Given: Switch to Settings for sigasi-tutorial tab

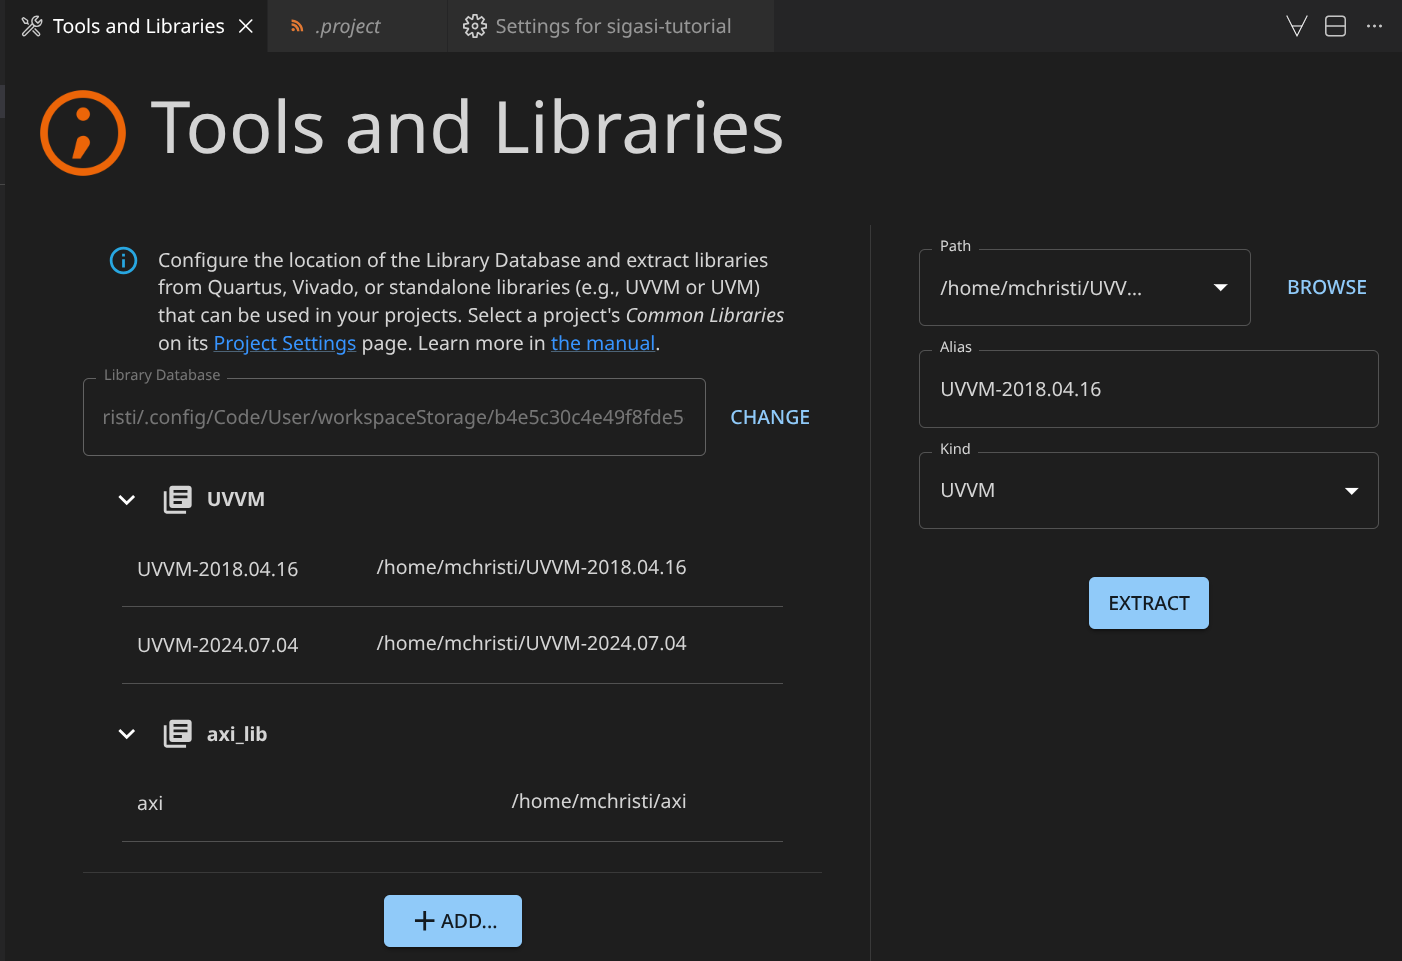Looking at the screenshot, I should [x=612, y=26].
